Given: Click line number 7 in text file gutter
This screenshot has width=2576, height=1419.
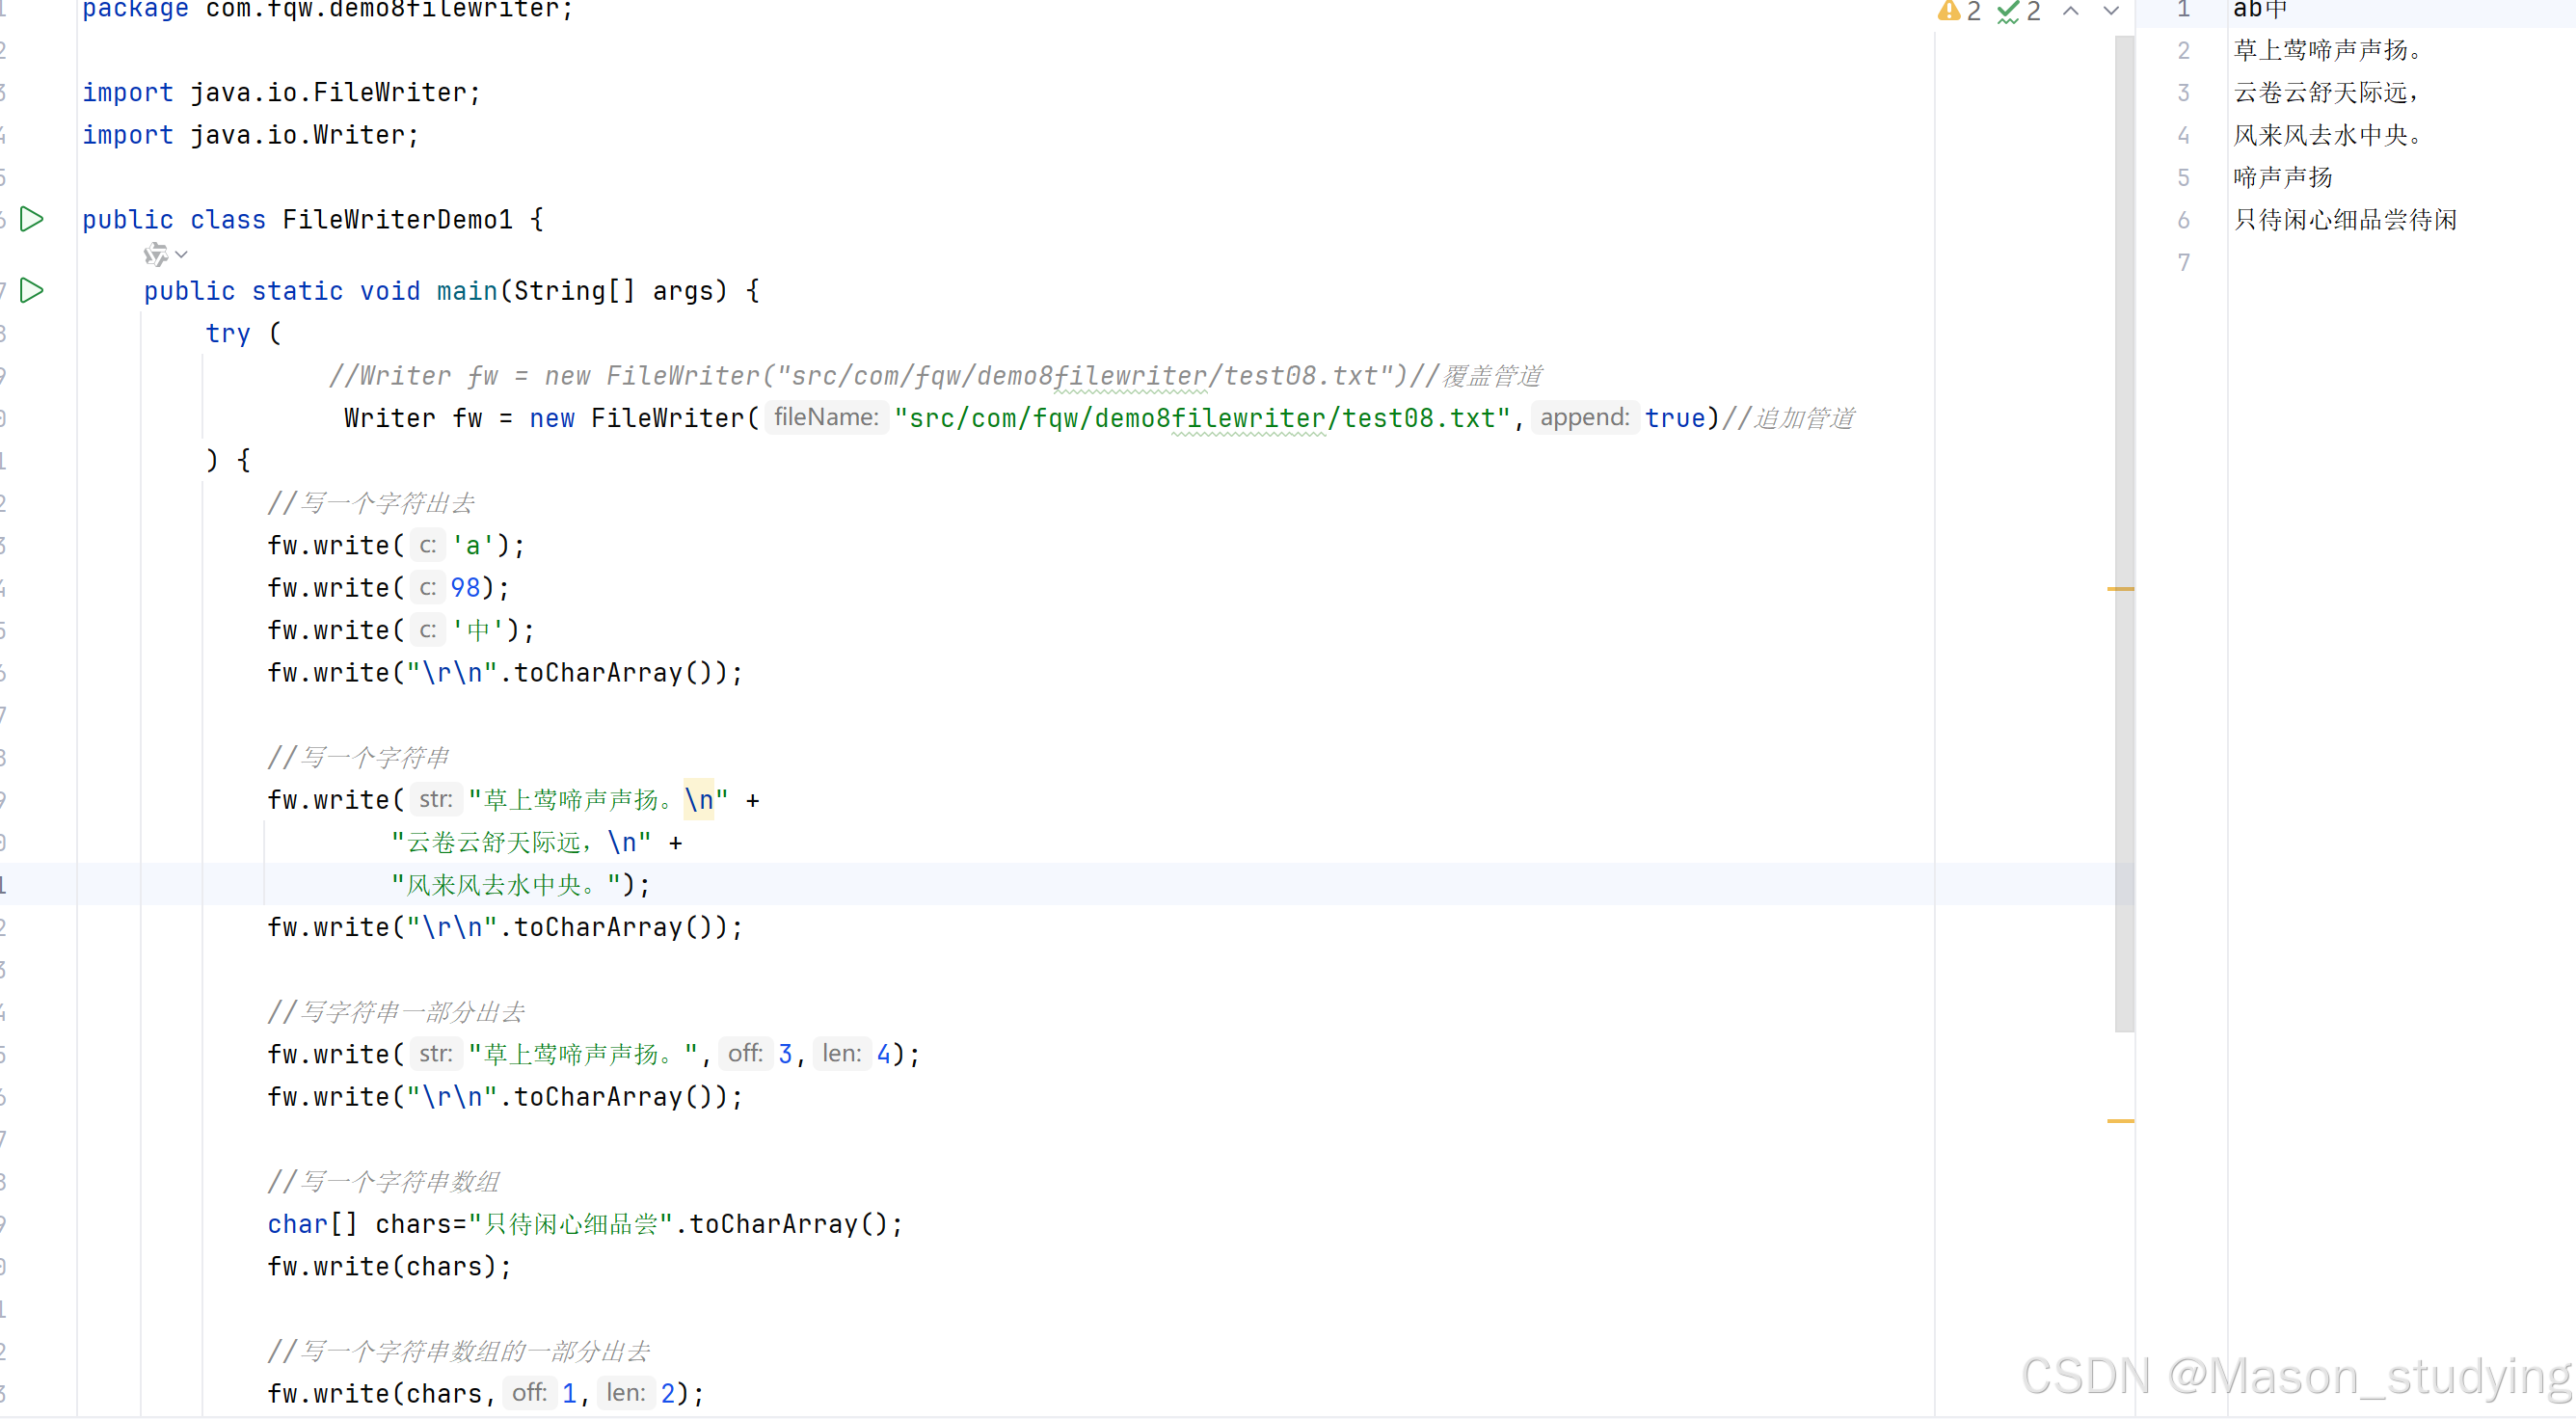Looking at the screenshot, I should coord(2184,262).
